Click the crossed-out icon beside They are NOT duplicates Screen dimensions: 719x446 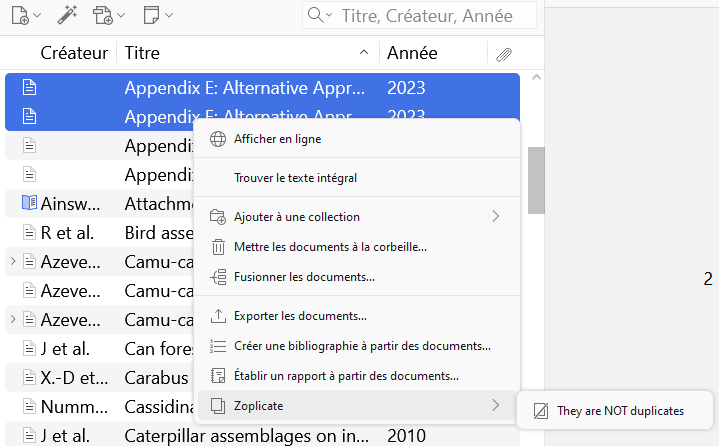[541, 411]
